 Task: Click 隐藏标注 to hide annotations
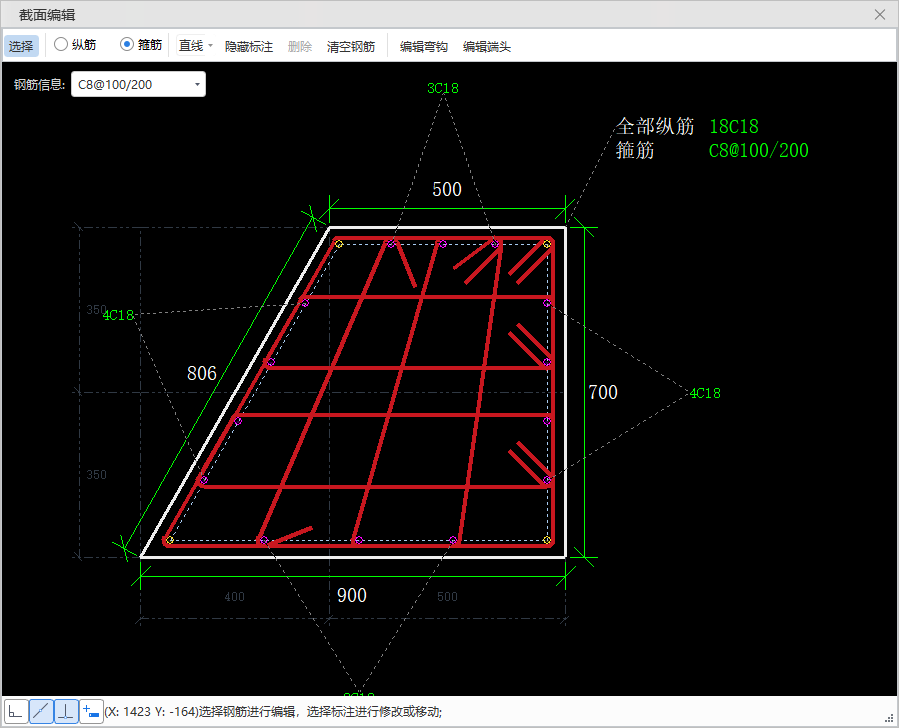coord(249,46)
